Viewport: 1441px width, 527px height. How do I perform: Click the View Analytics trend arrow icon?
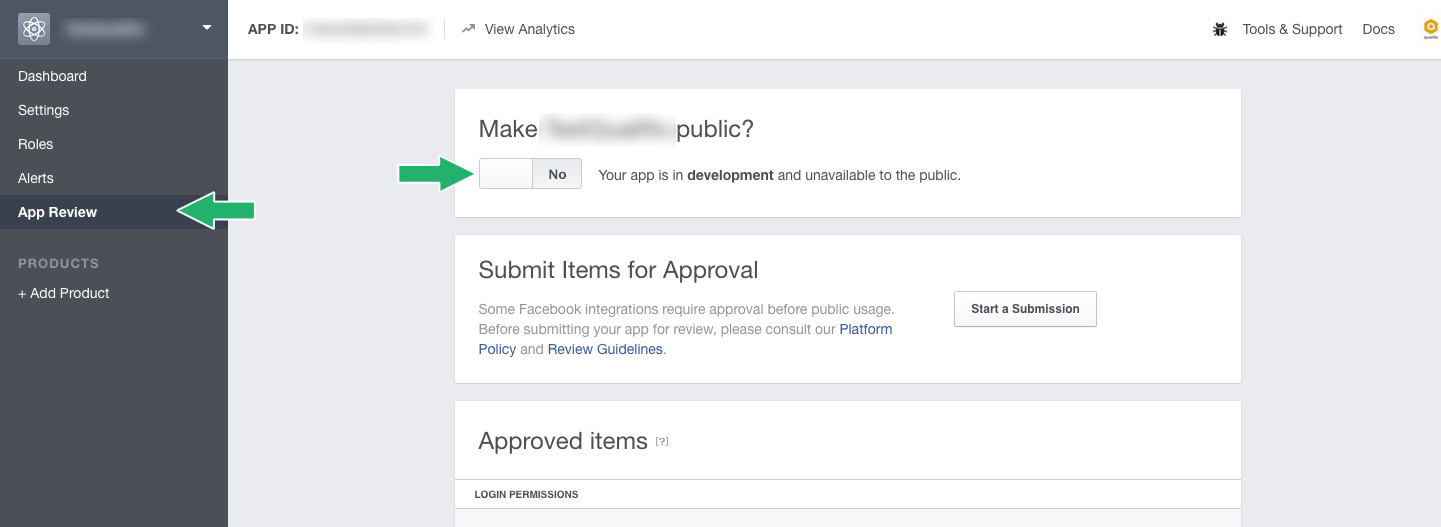468,29
